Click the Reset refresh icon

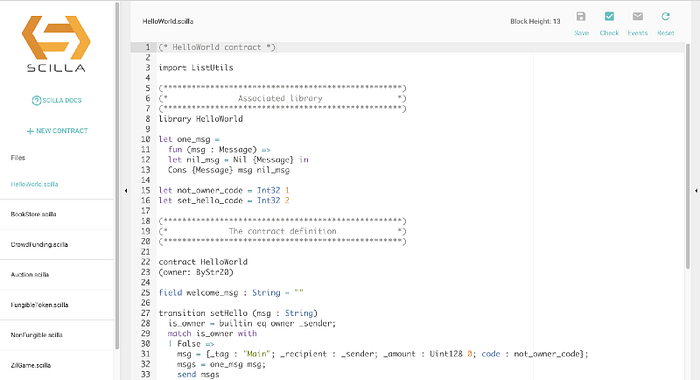click(665, 17)
